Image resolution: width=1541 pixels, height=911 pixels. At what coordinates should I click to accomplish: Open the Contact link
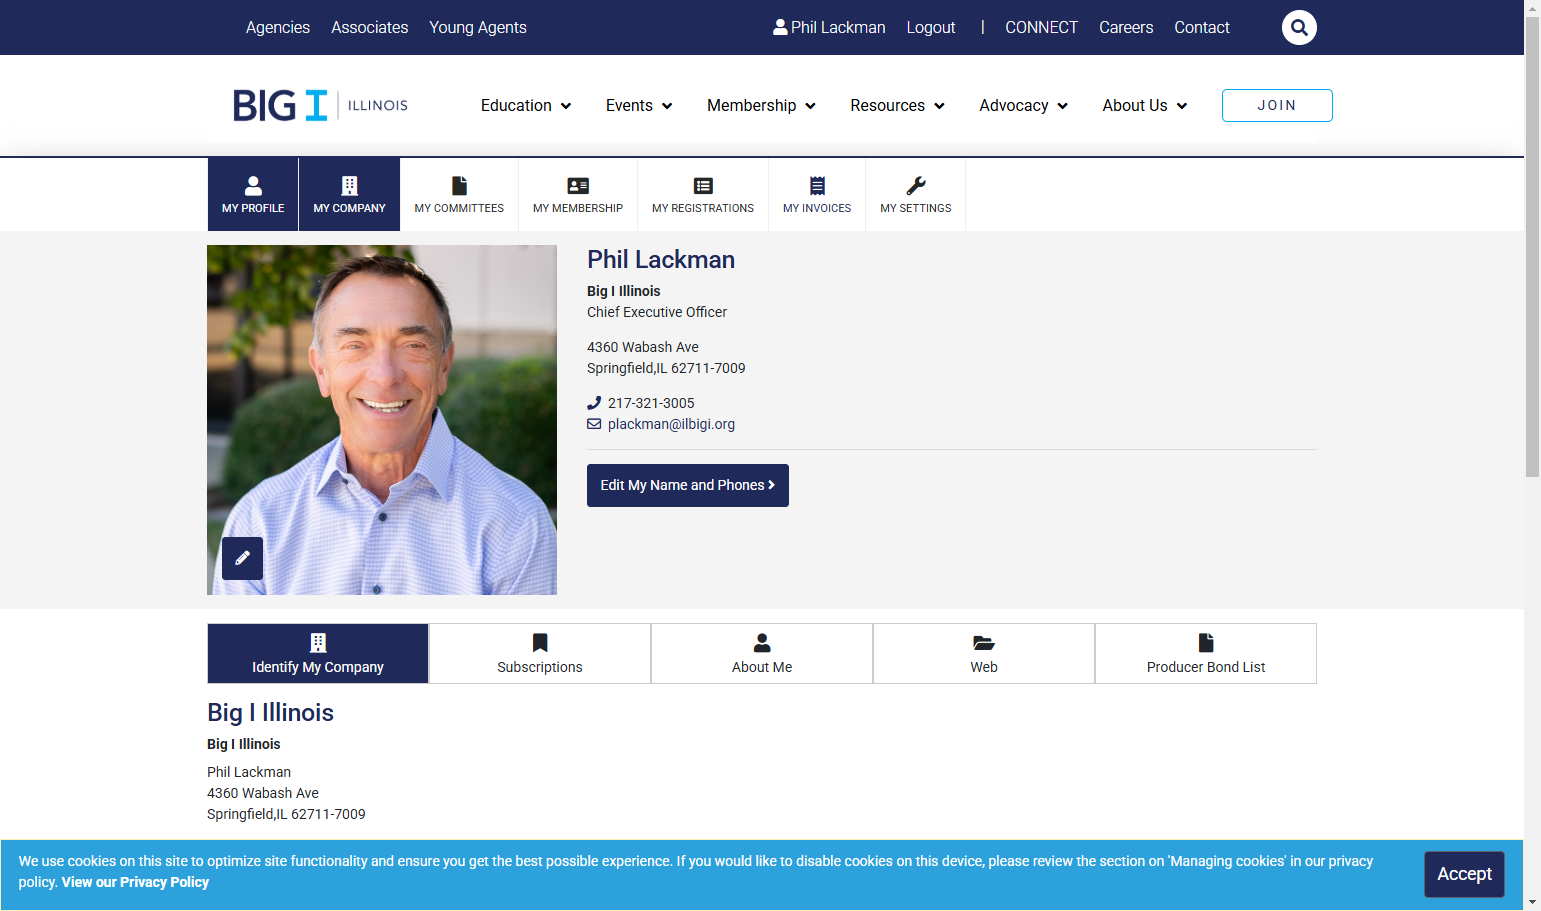point(1202,27)
